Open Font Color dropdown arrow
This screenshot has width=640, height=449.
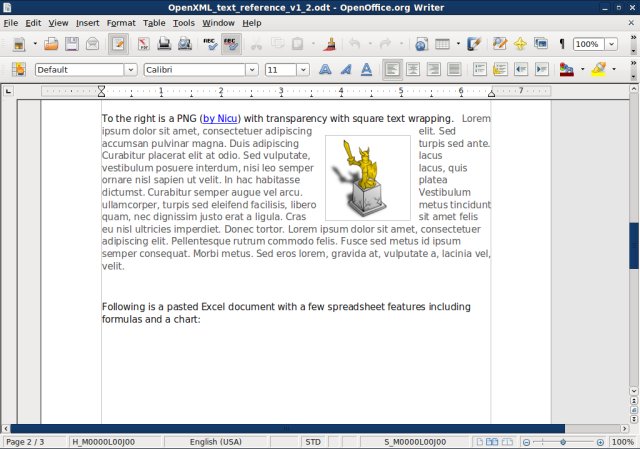coord(582,69)
